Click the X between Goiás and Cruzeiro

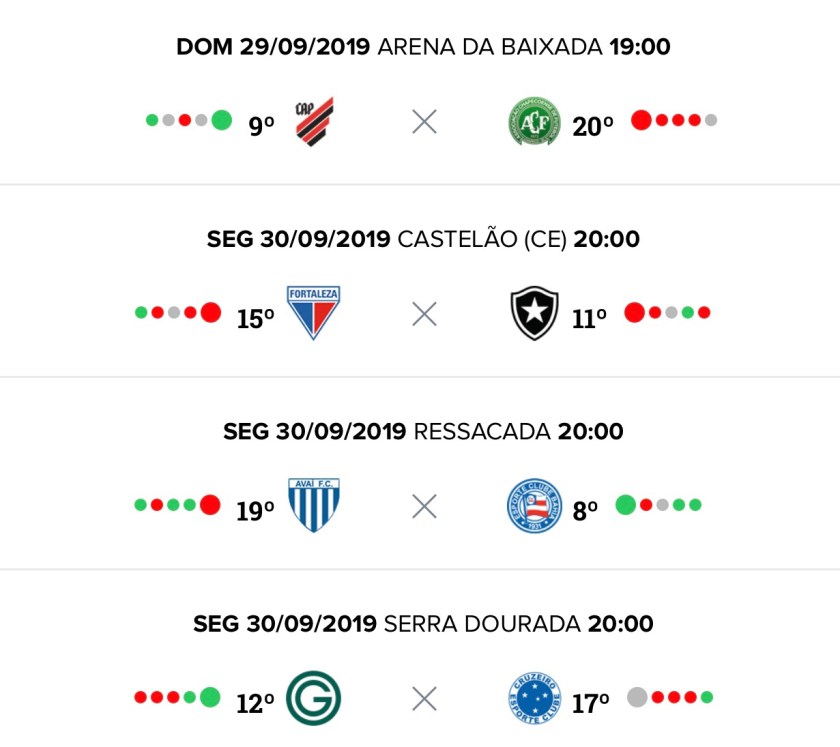tap(424, 699)
